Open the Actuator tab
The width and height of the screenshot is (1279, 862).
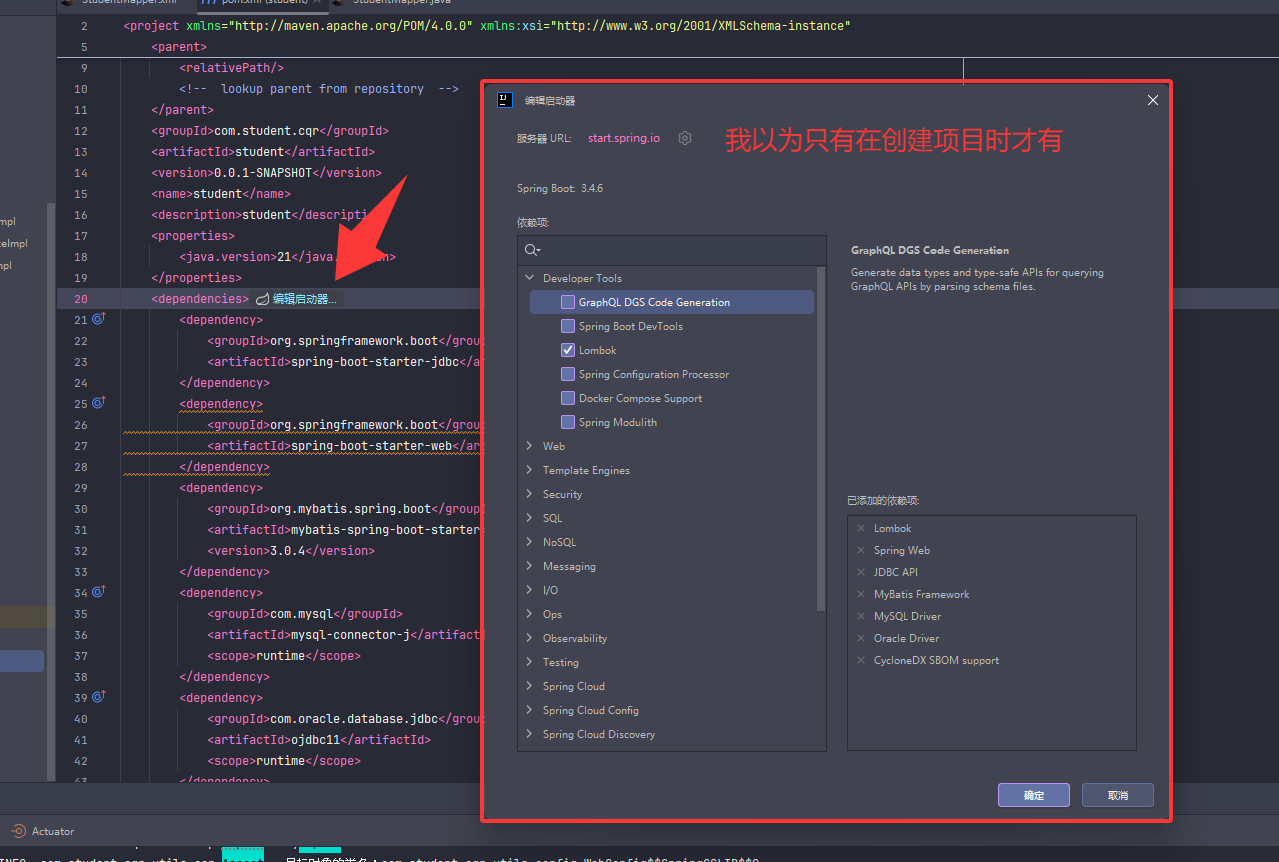43,831
